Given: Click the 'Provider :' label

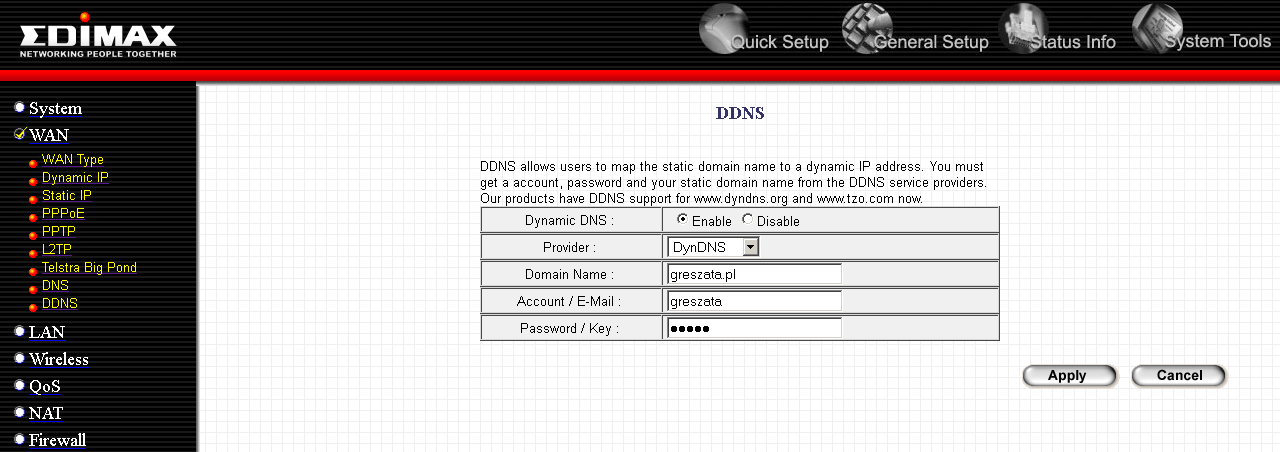Looking at the screenshot, I should coord(570,247).
